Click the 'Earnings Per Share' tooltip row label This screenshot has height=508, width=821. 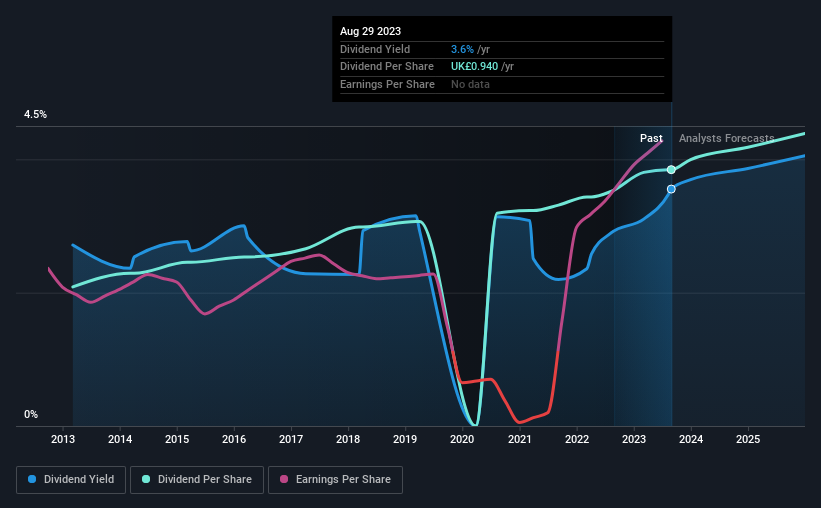387,84
